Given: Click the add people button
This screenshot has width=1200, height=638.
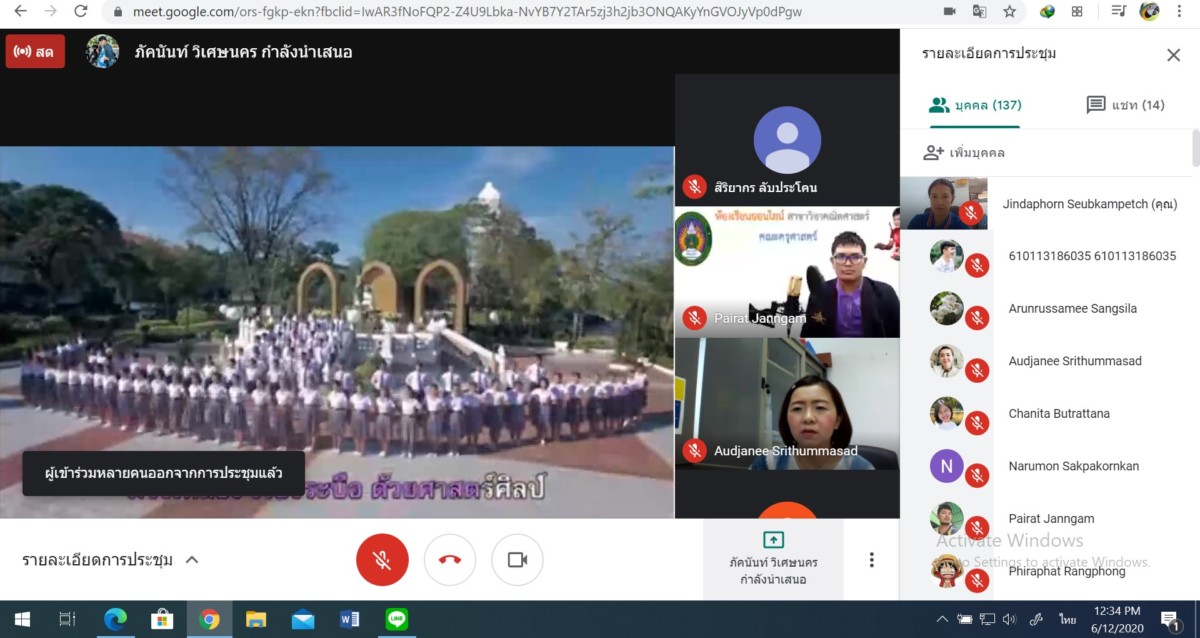Looking at the screenshot, I should click(964, 153).
